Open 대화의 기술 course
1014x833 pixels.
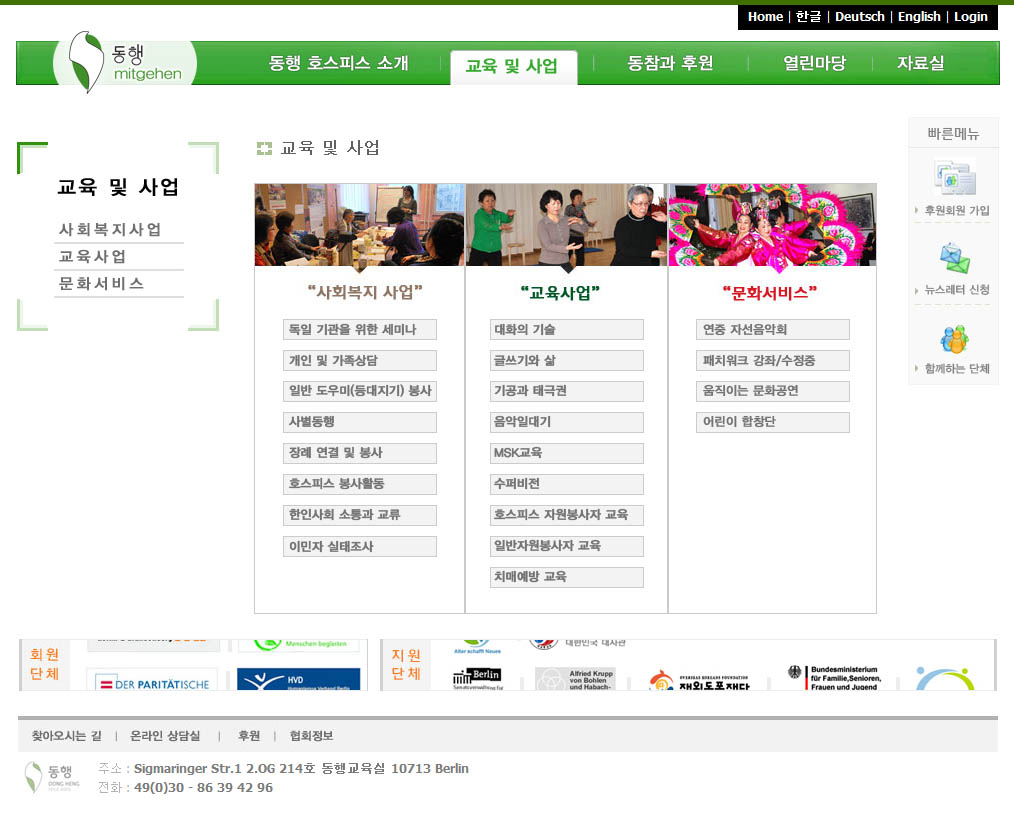[566, 330]
